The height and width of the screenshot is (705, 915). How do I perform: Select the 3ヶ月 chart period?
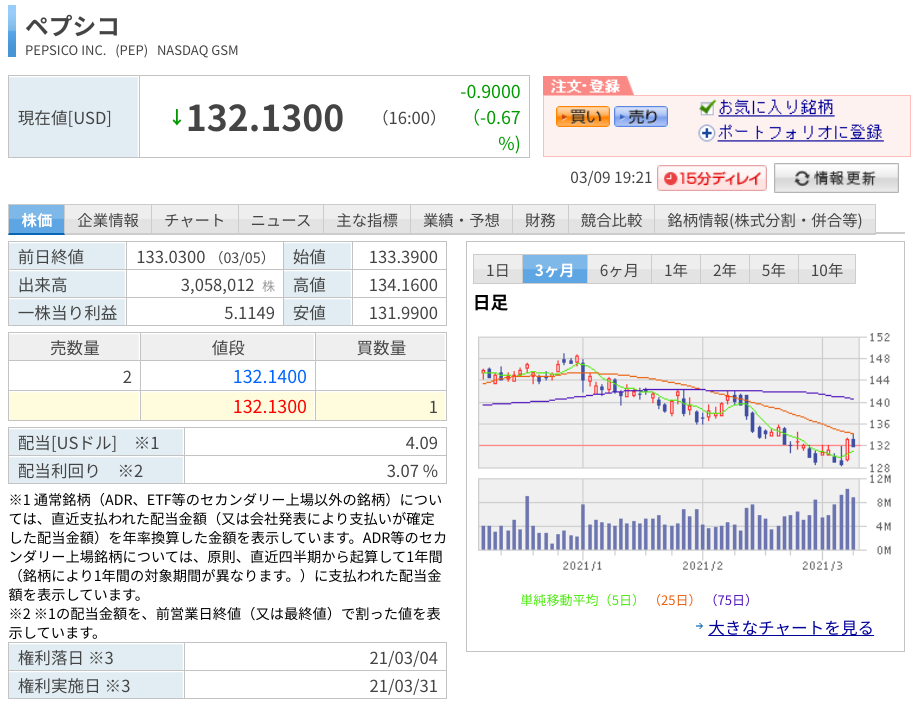click(x=554, y=270)
